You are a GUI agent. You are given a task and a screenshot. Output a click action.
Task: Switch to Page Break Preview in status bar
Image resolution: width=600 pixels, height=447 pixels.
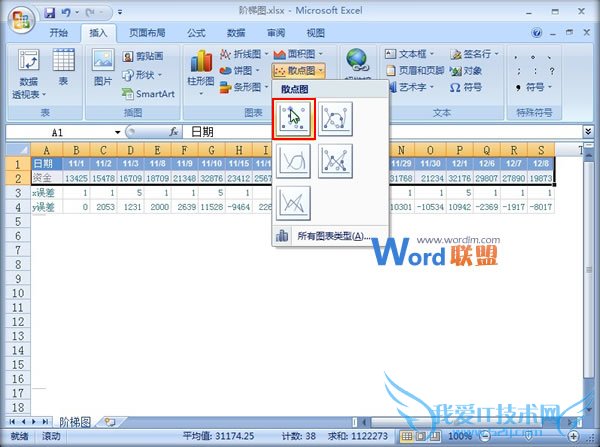[x=434, y=436]
